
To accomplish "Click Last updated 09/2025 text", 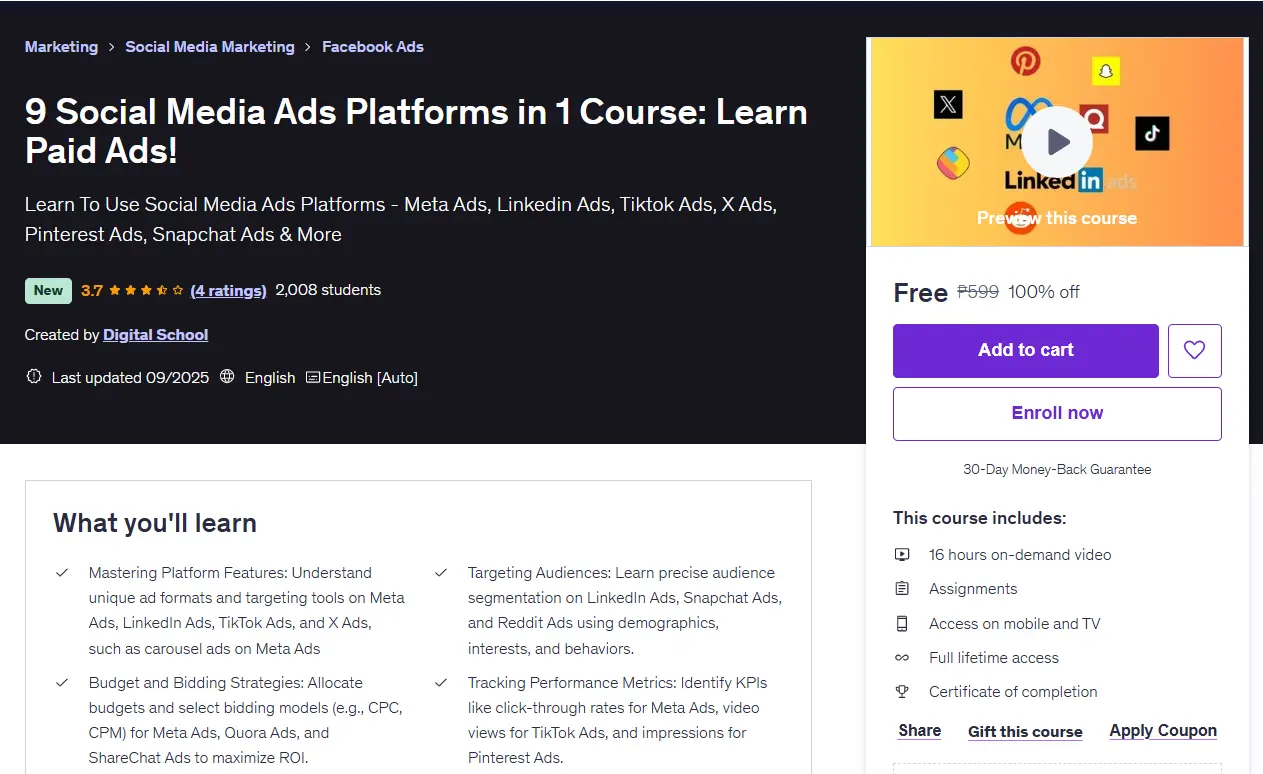I will coord(130,377).
